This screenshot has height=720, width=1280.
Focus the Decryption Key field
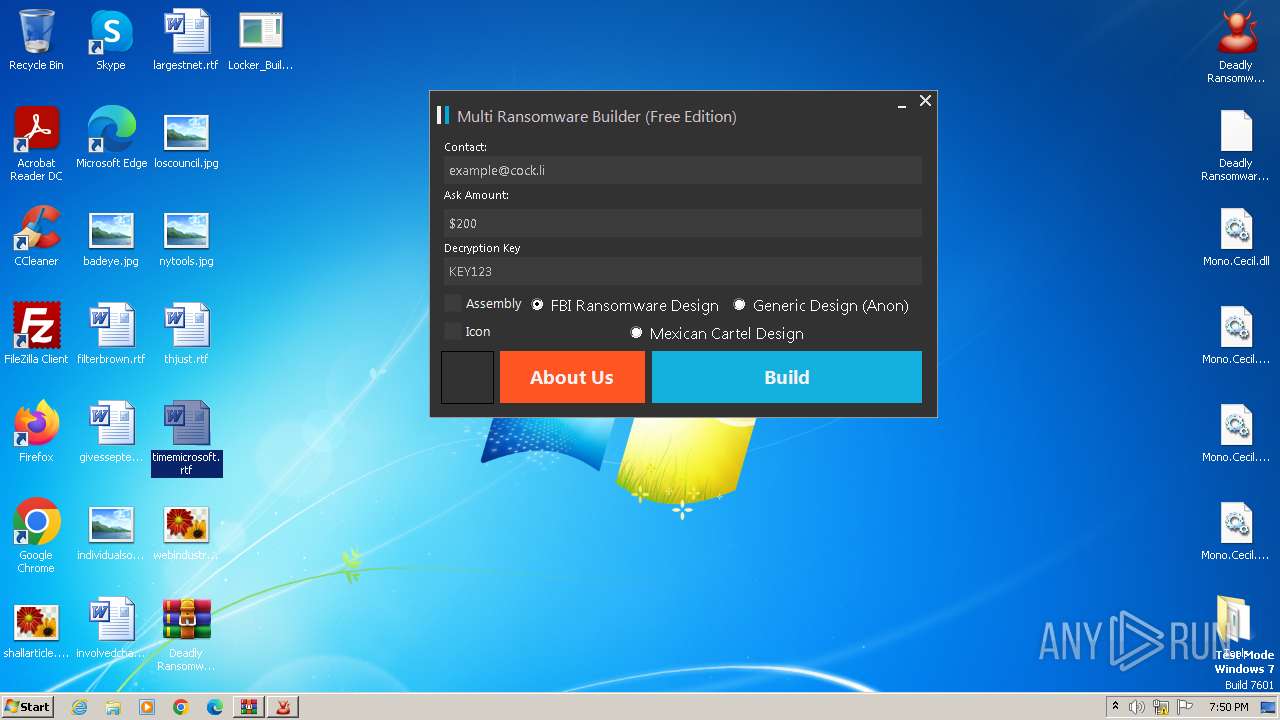[x=683, y=271]
